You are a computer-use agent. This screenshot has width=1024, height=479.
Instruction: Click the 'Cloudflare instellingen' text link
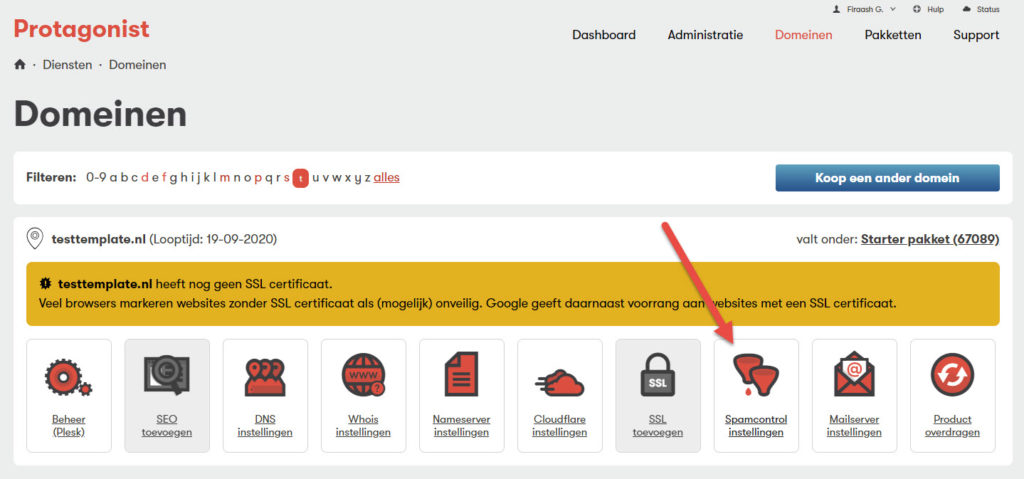(560, 425)
